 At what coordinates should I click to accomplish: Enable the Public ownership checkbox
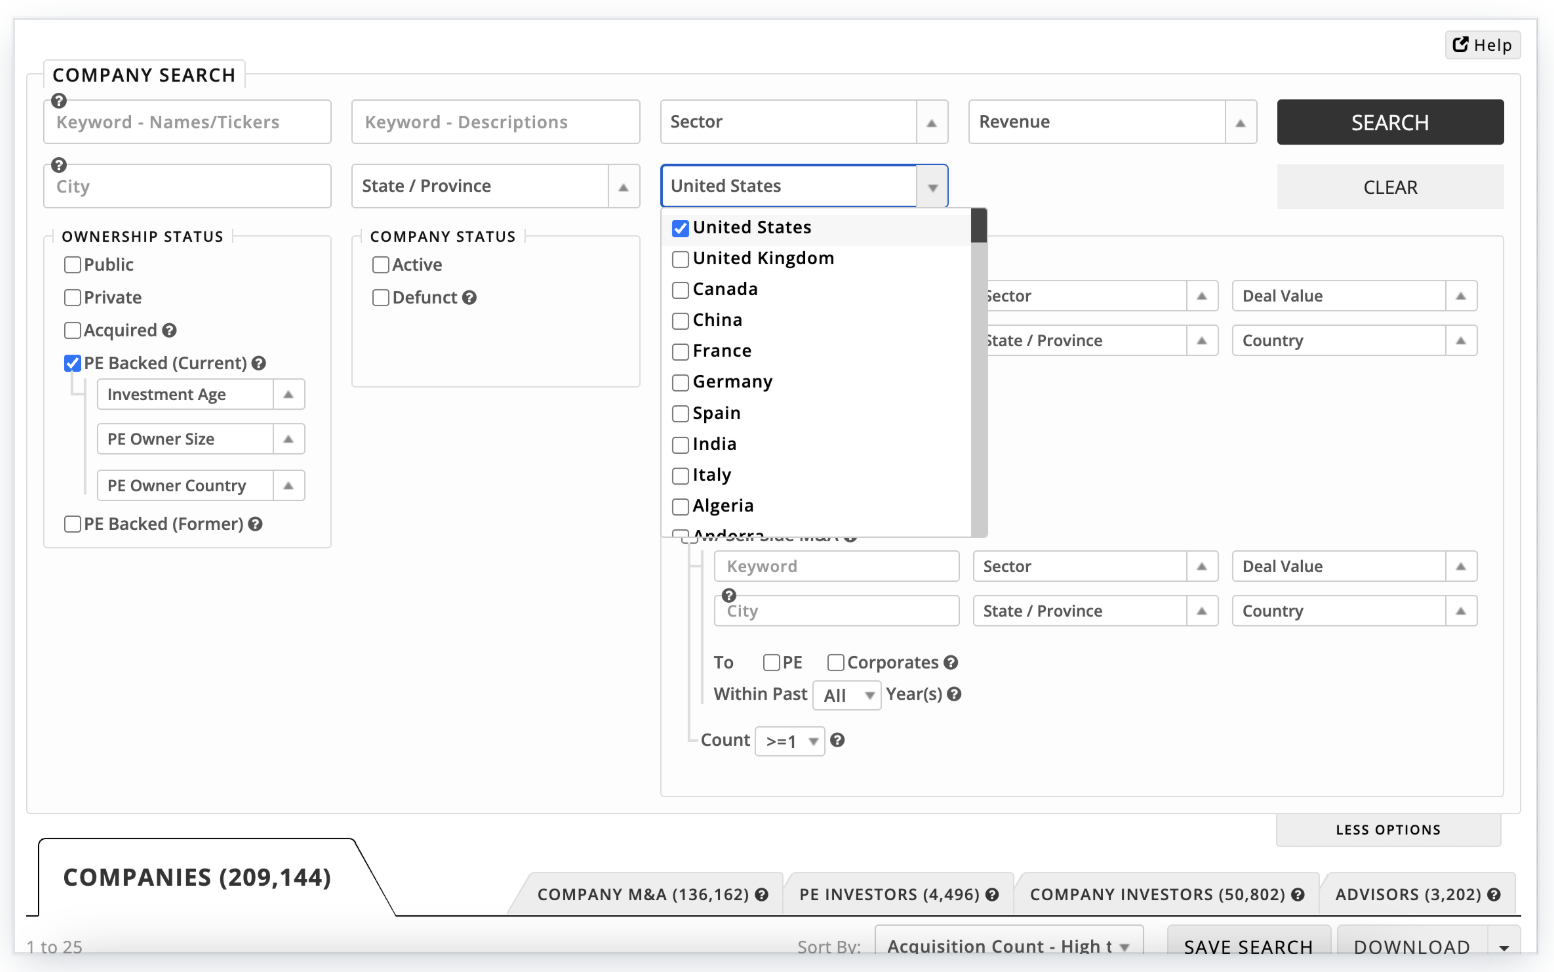73,265
